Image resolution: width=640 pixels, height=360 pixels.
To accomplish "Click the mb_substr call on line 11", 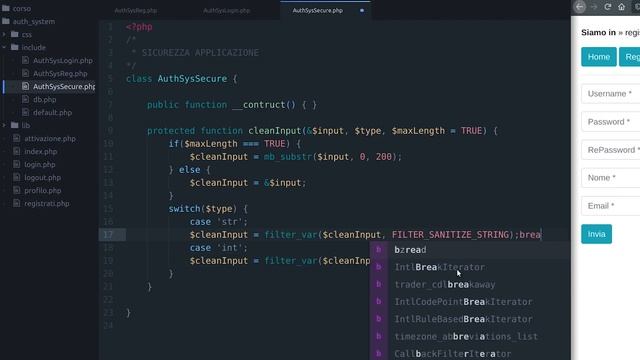I will click(288, 157).
